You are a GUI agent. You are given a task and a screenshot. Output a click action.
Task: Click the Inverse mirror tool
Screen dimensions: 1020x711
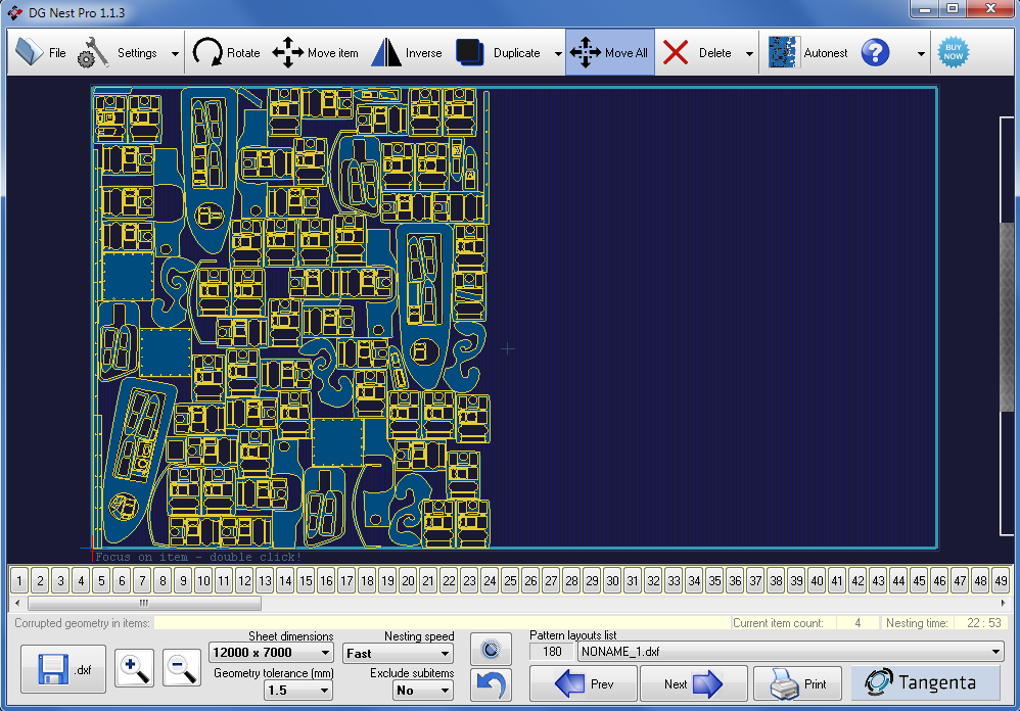coord(407,53)
